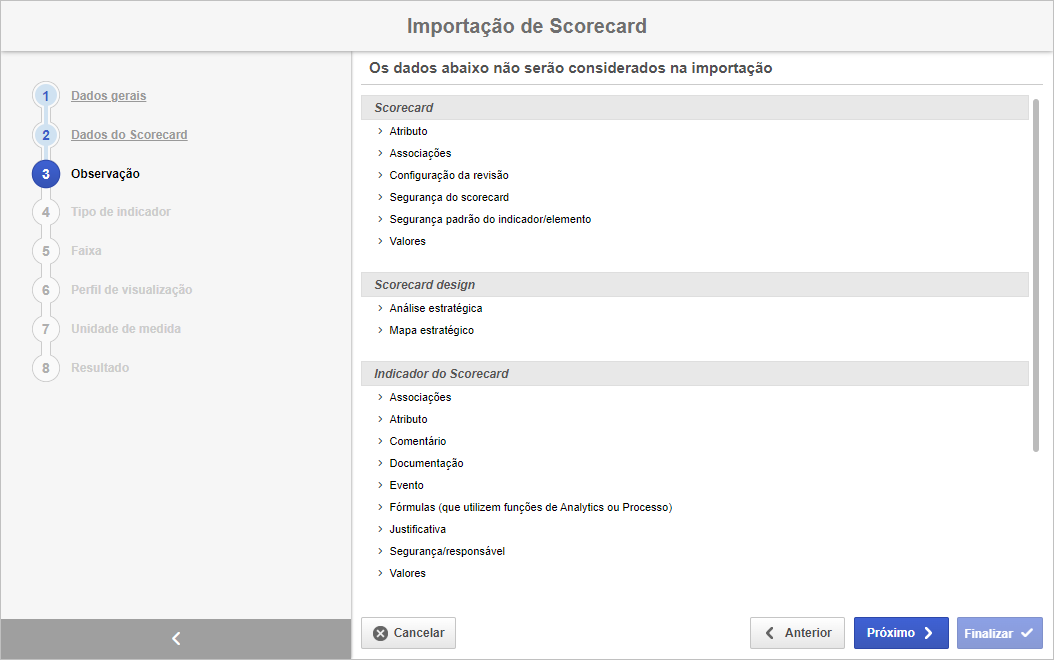Go back with the Anterior button

(x=797, y=633)
